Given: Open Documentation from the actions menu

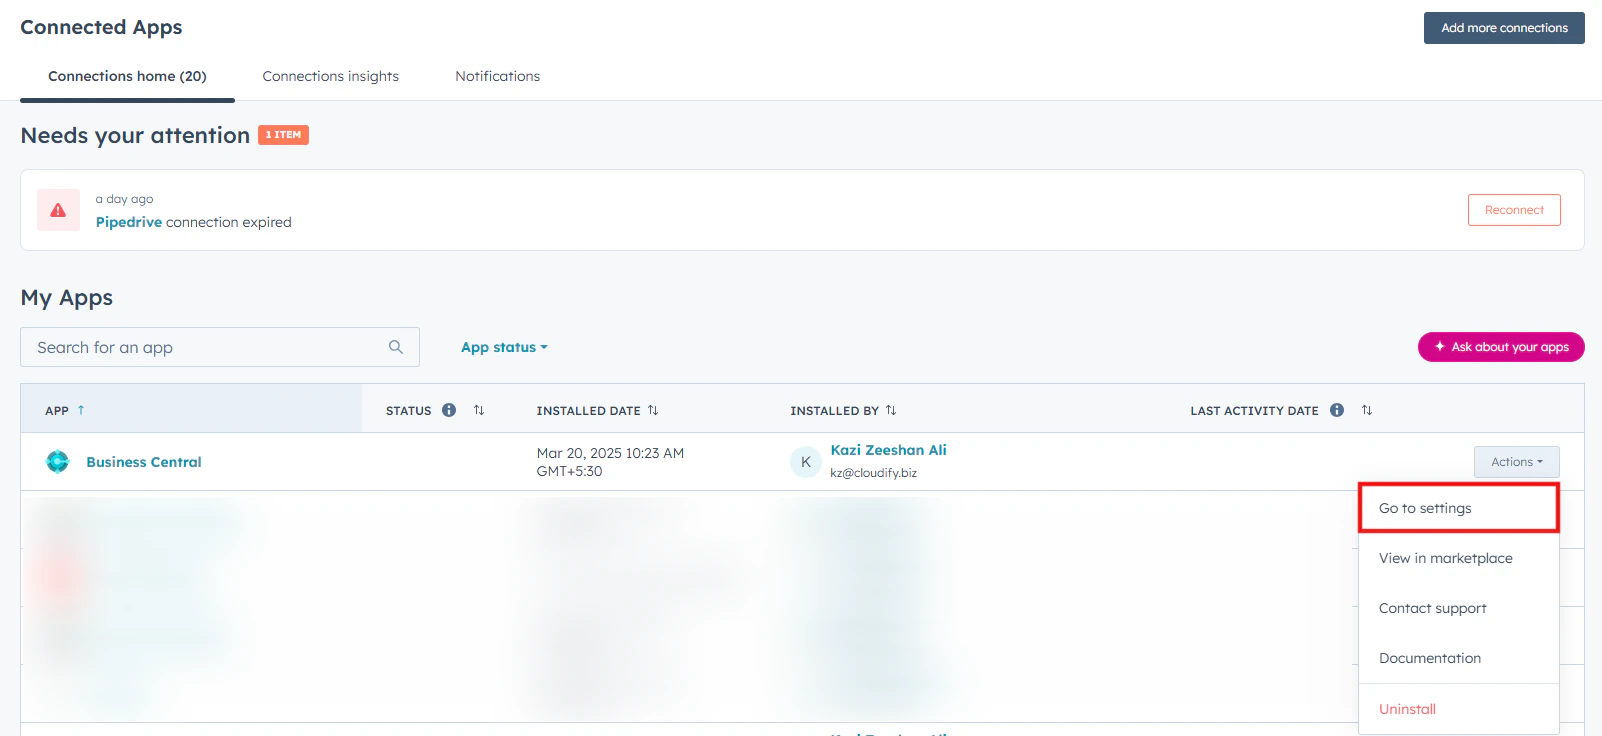Looking at the screenshot, I should pyautogui.click(x=1458, y=658).
